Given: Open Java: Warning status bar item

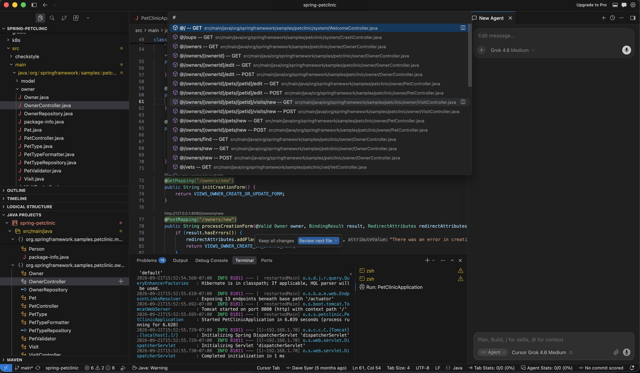Looking at the screenshot, I should (149, 368).
